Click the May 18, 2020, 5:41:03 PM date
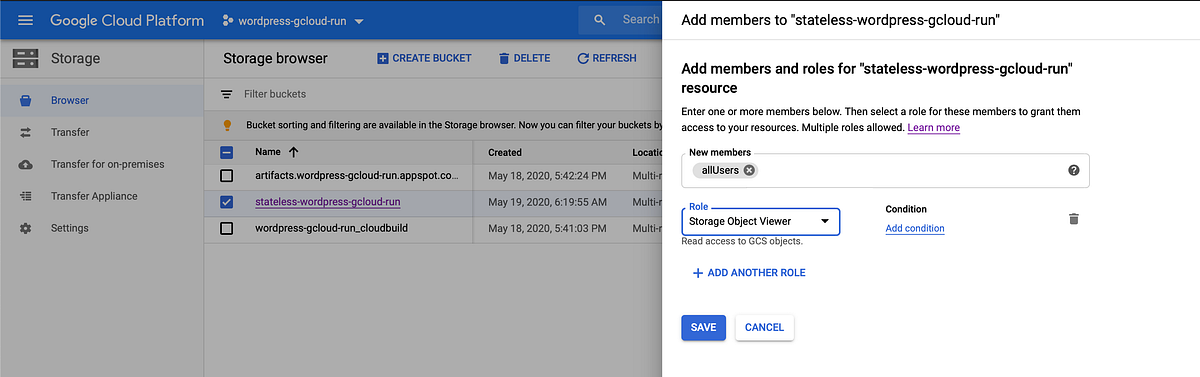Image resolution: width=1200 pixels, height=377 pixels. 547,228
